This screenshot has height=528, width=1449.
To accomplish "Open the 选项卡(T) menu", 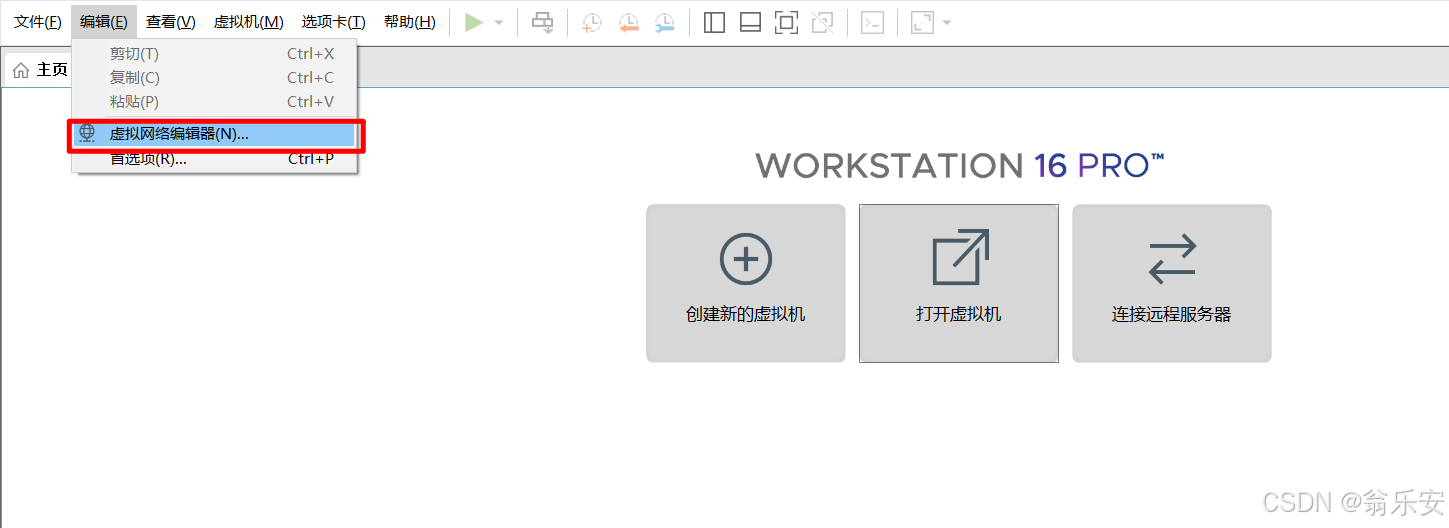I will 334,22.
